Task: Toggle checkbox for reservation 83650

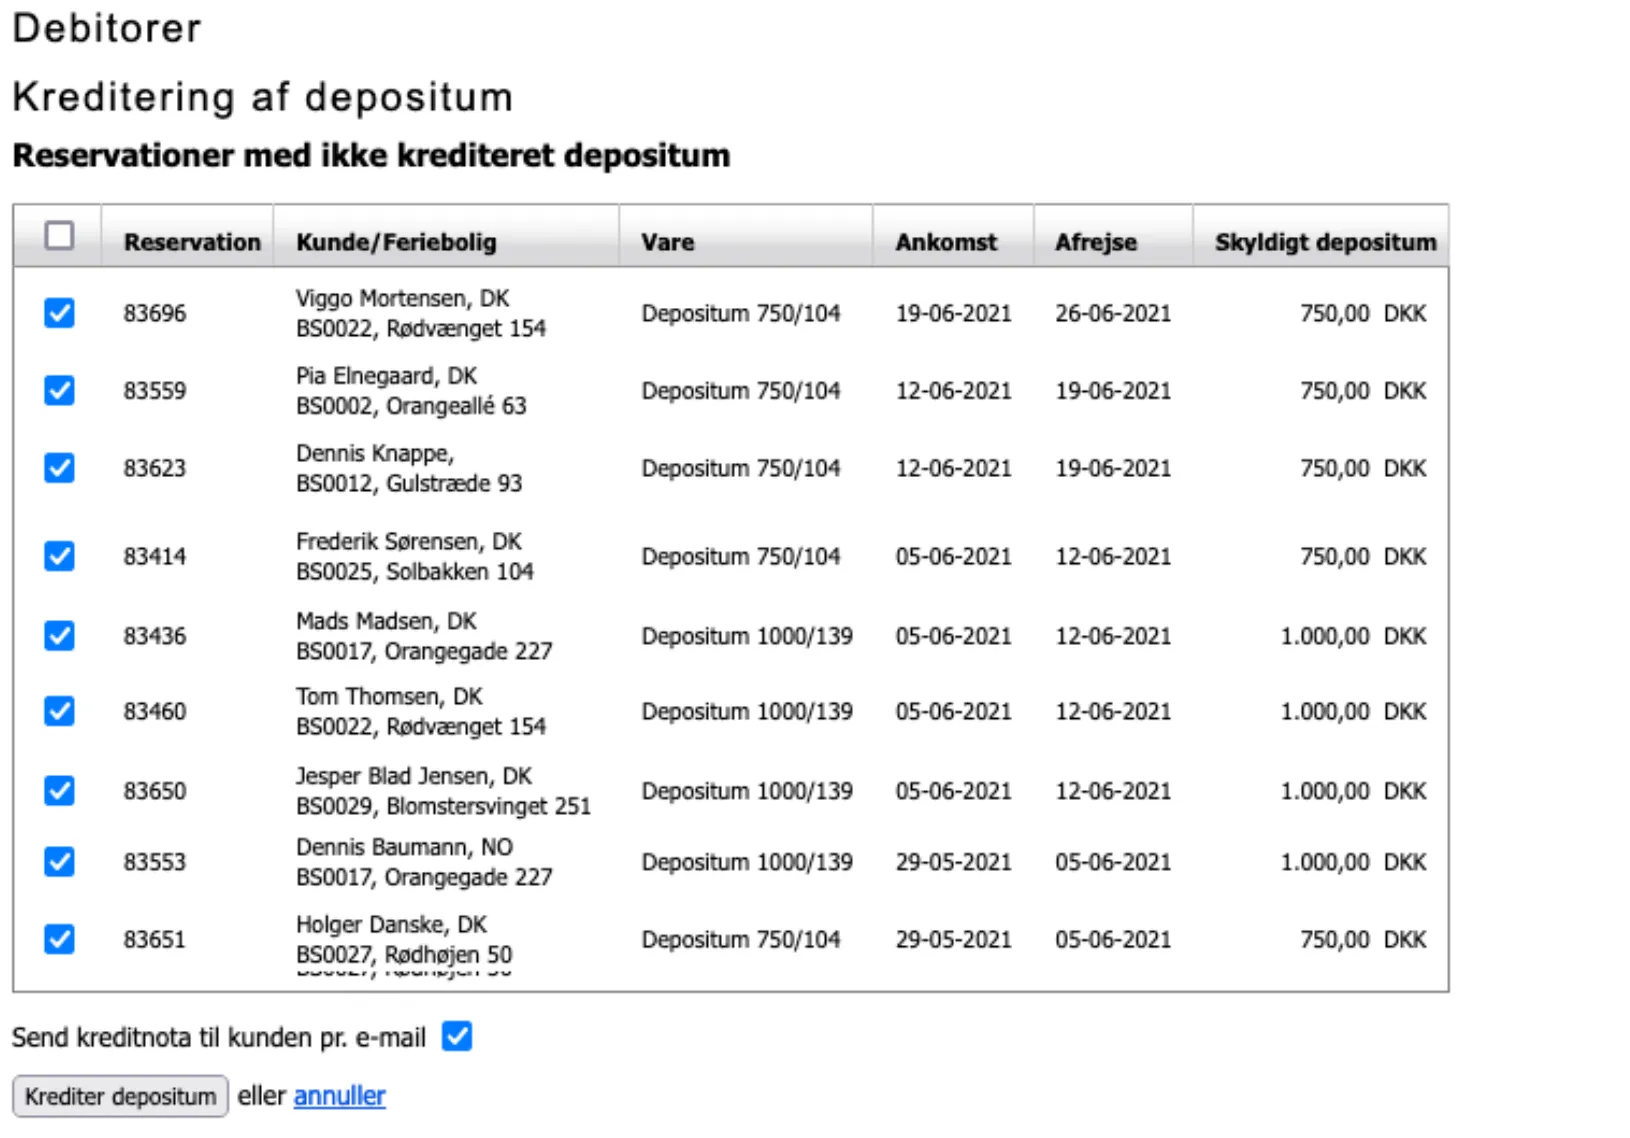Action: [60, 791]
